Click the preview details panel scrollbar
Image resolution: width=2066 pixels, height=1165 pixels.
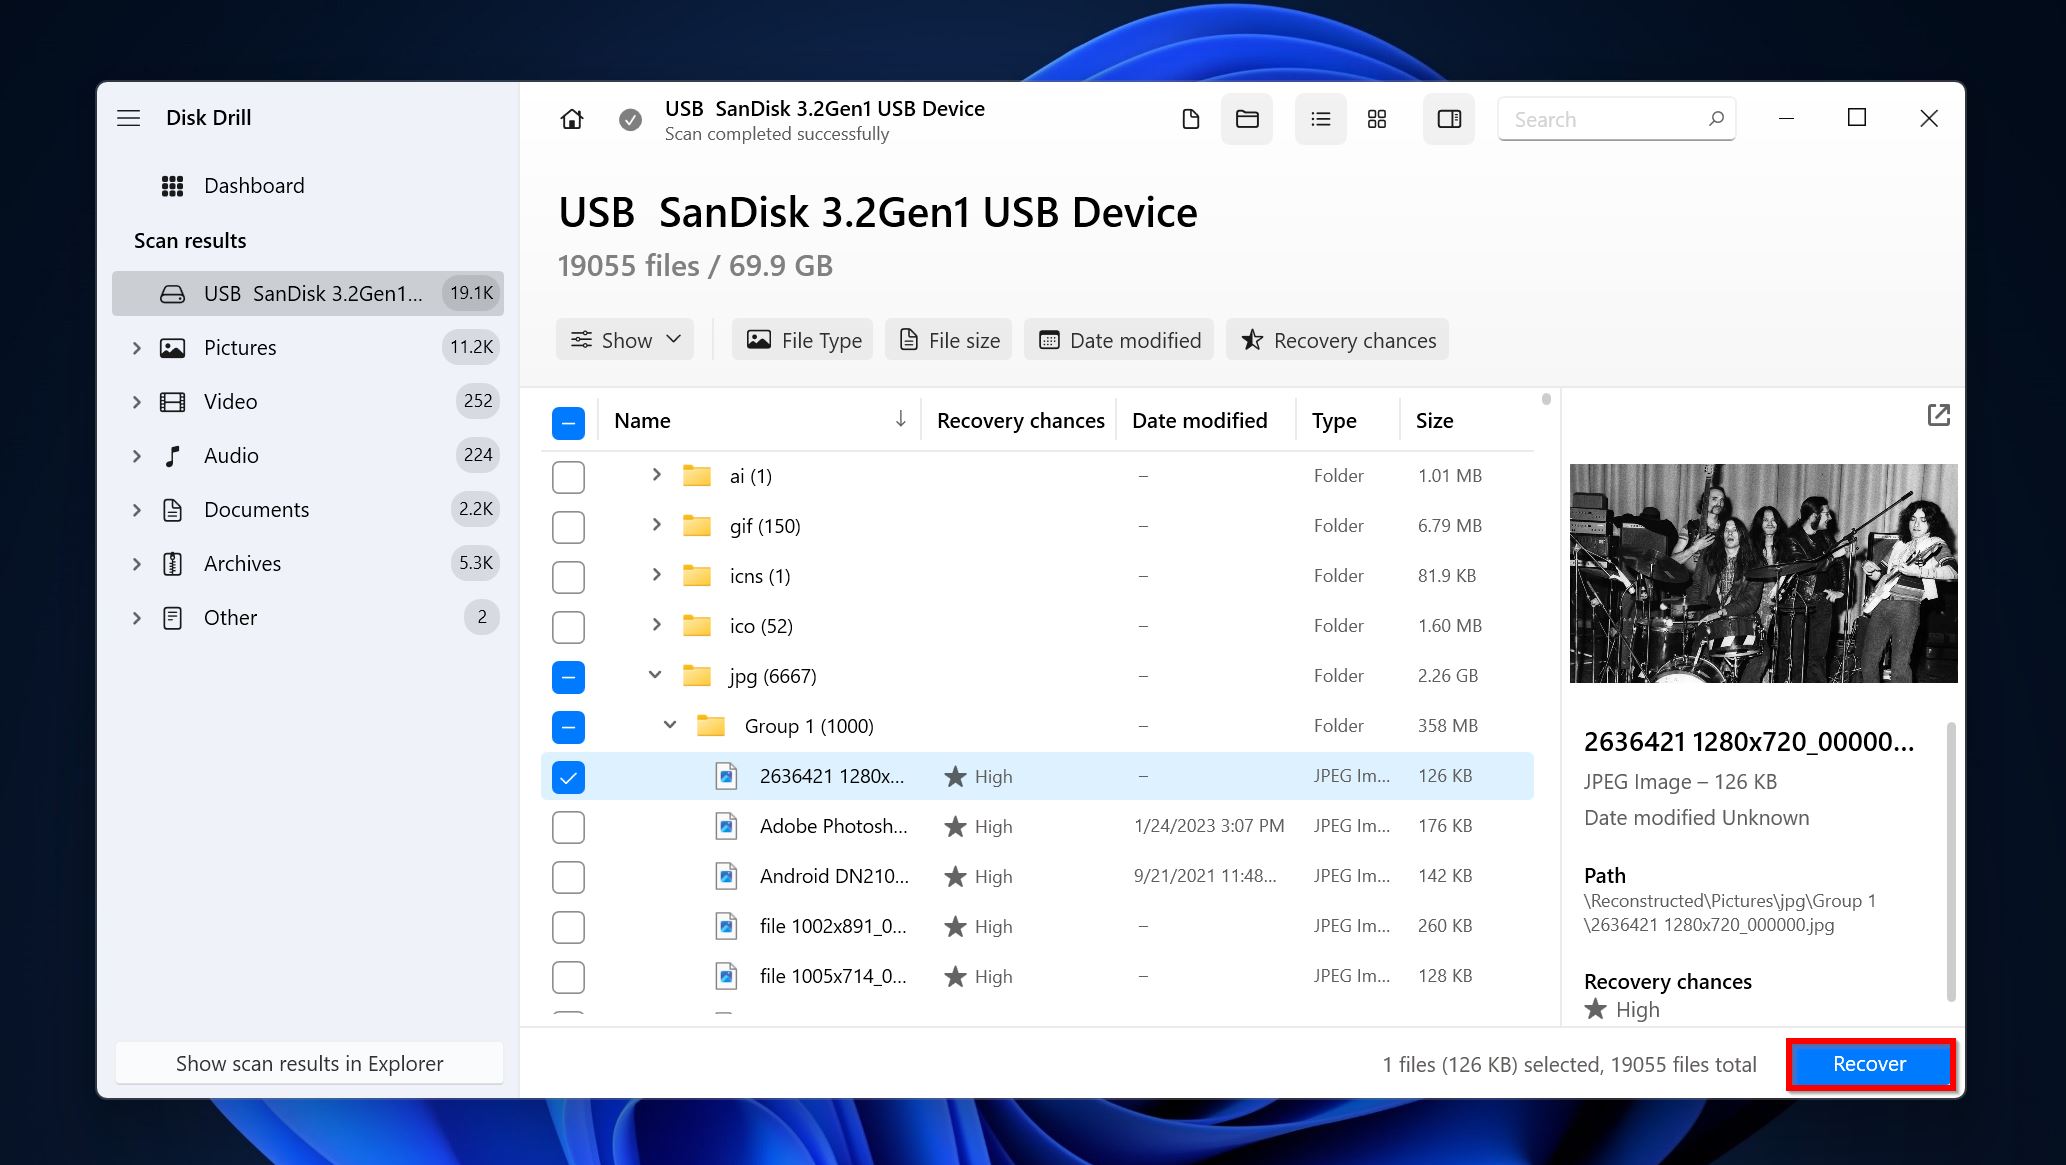pos(1951,862)
